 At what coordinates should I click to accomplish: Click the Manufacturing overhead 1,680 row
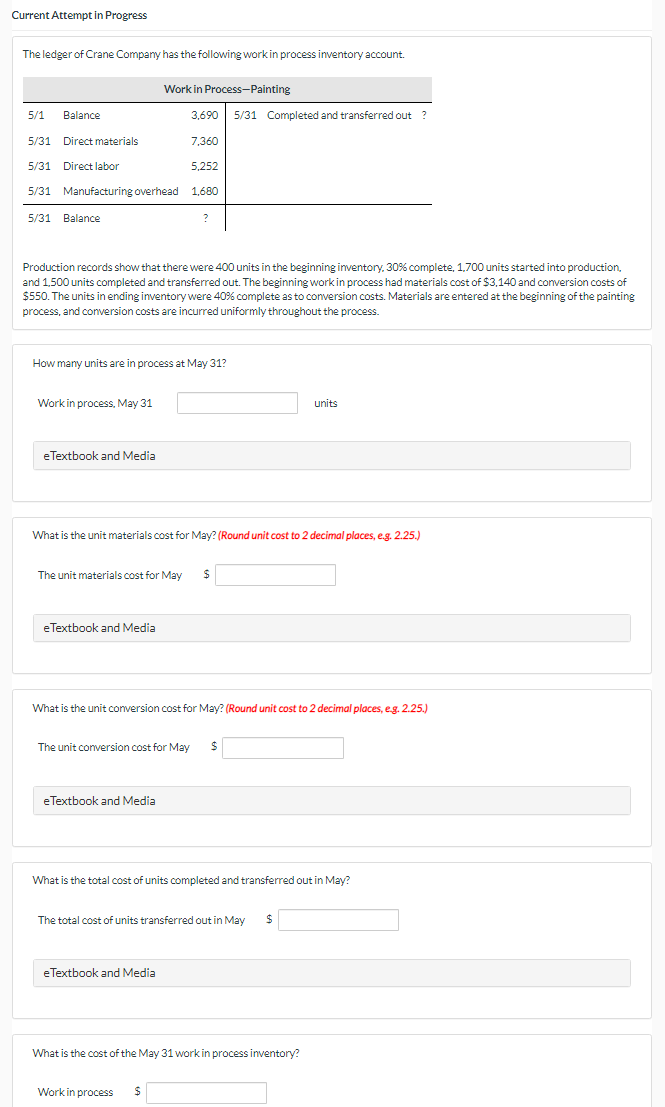[x=120, y=190]
